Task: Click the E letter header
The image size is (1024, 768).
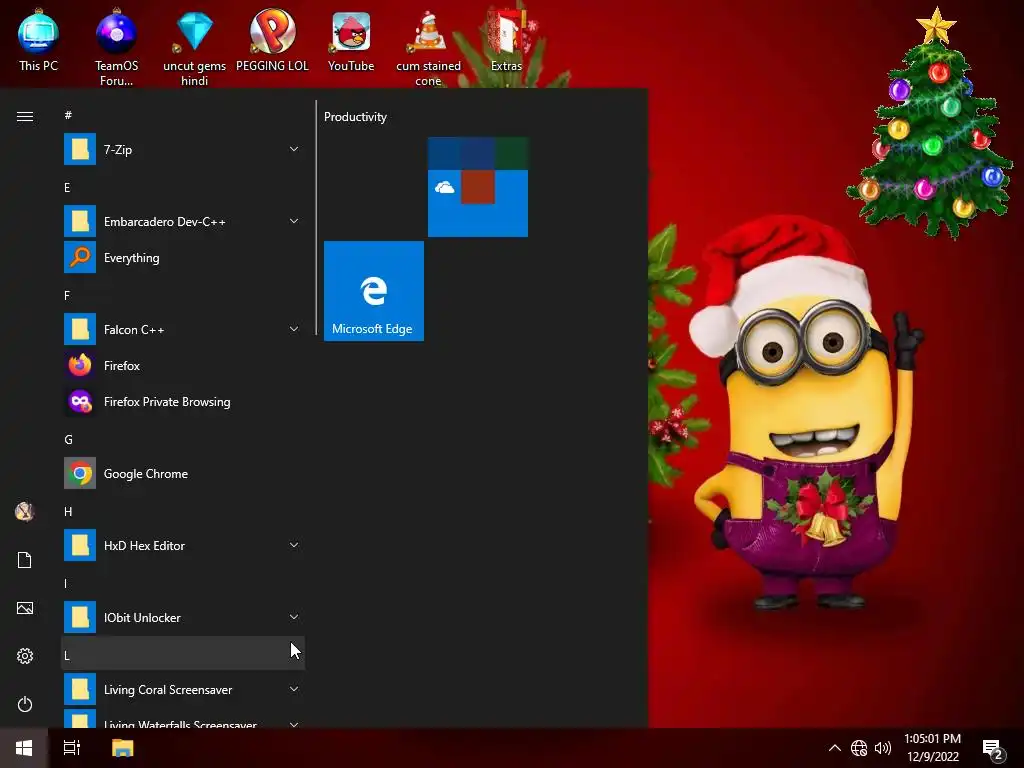Action: point(183,187)
